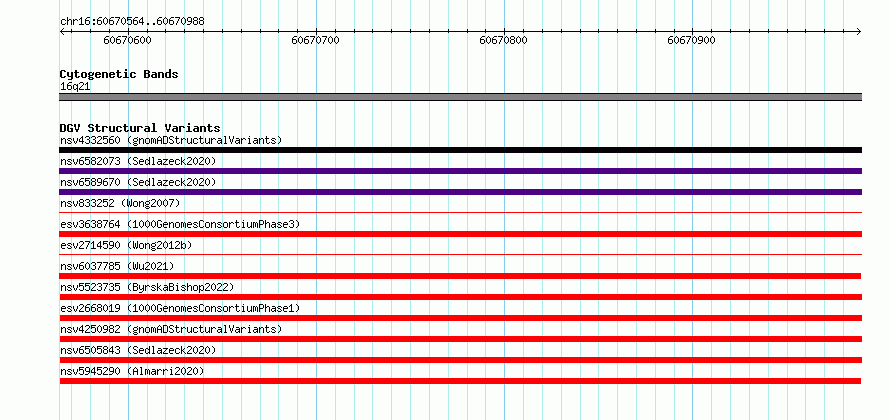Image resolution: width=890 pixels, height=420 pixels.
Task: Click the purple bar for nsv6589670
Action: point(460,192)
